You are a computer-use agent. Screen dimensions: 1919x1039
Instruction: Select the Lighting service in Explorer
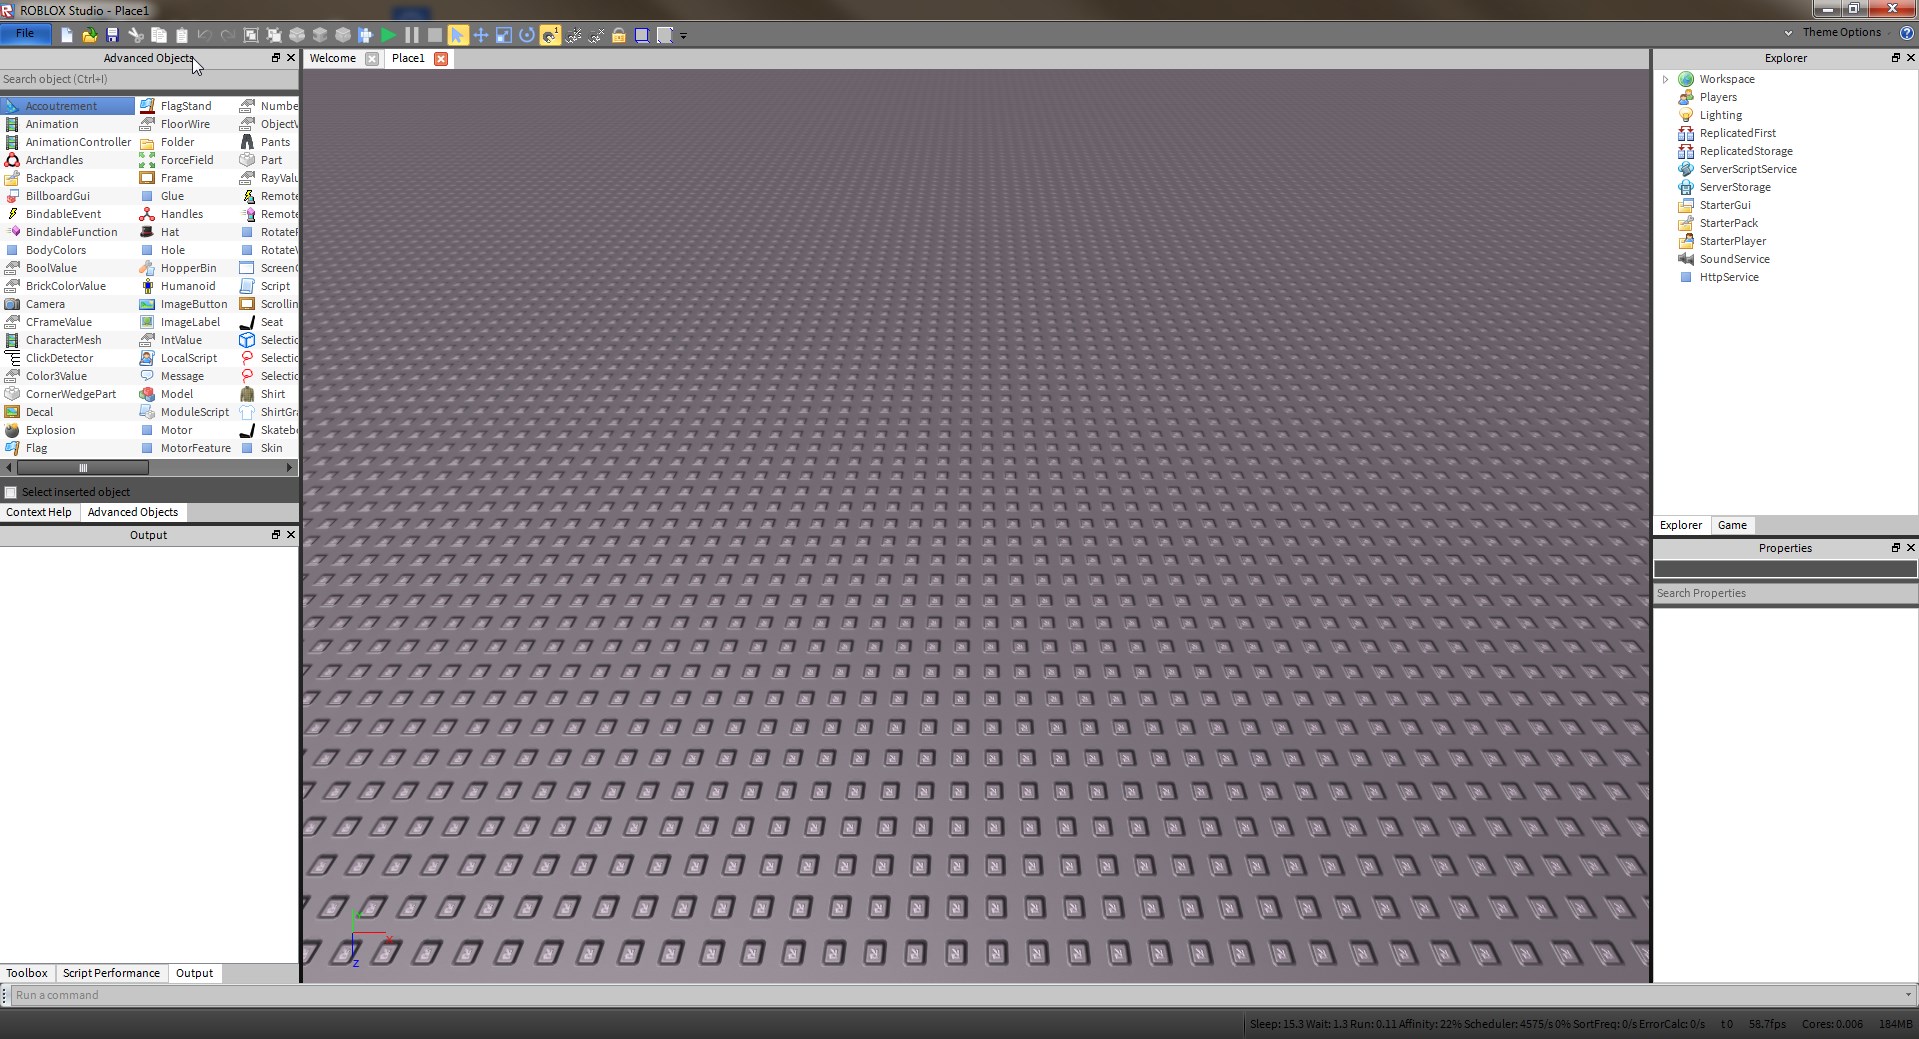click(1720, 115)
